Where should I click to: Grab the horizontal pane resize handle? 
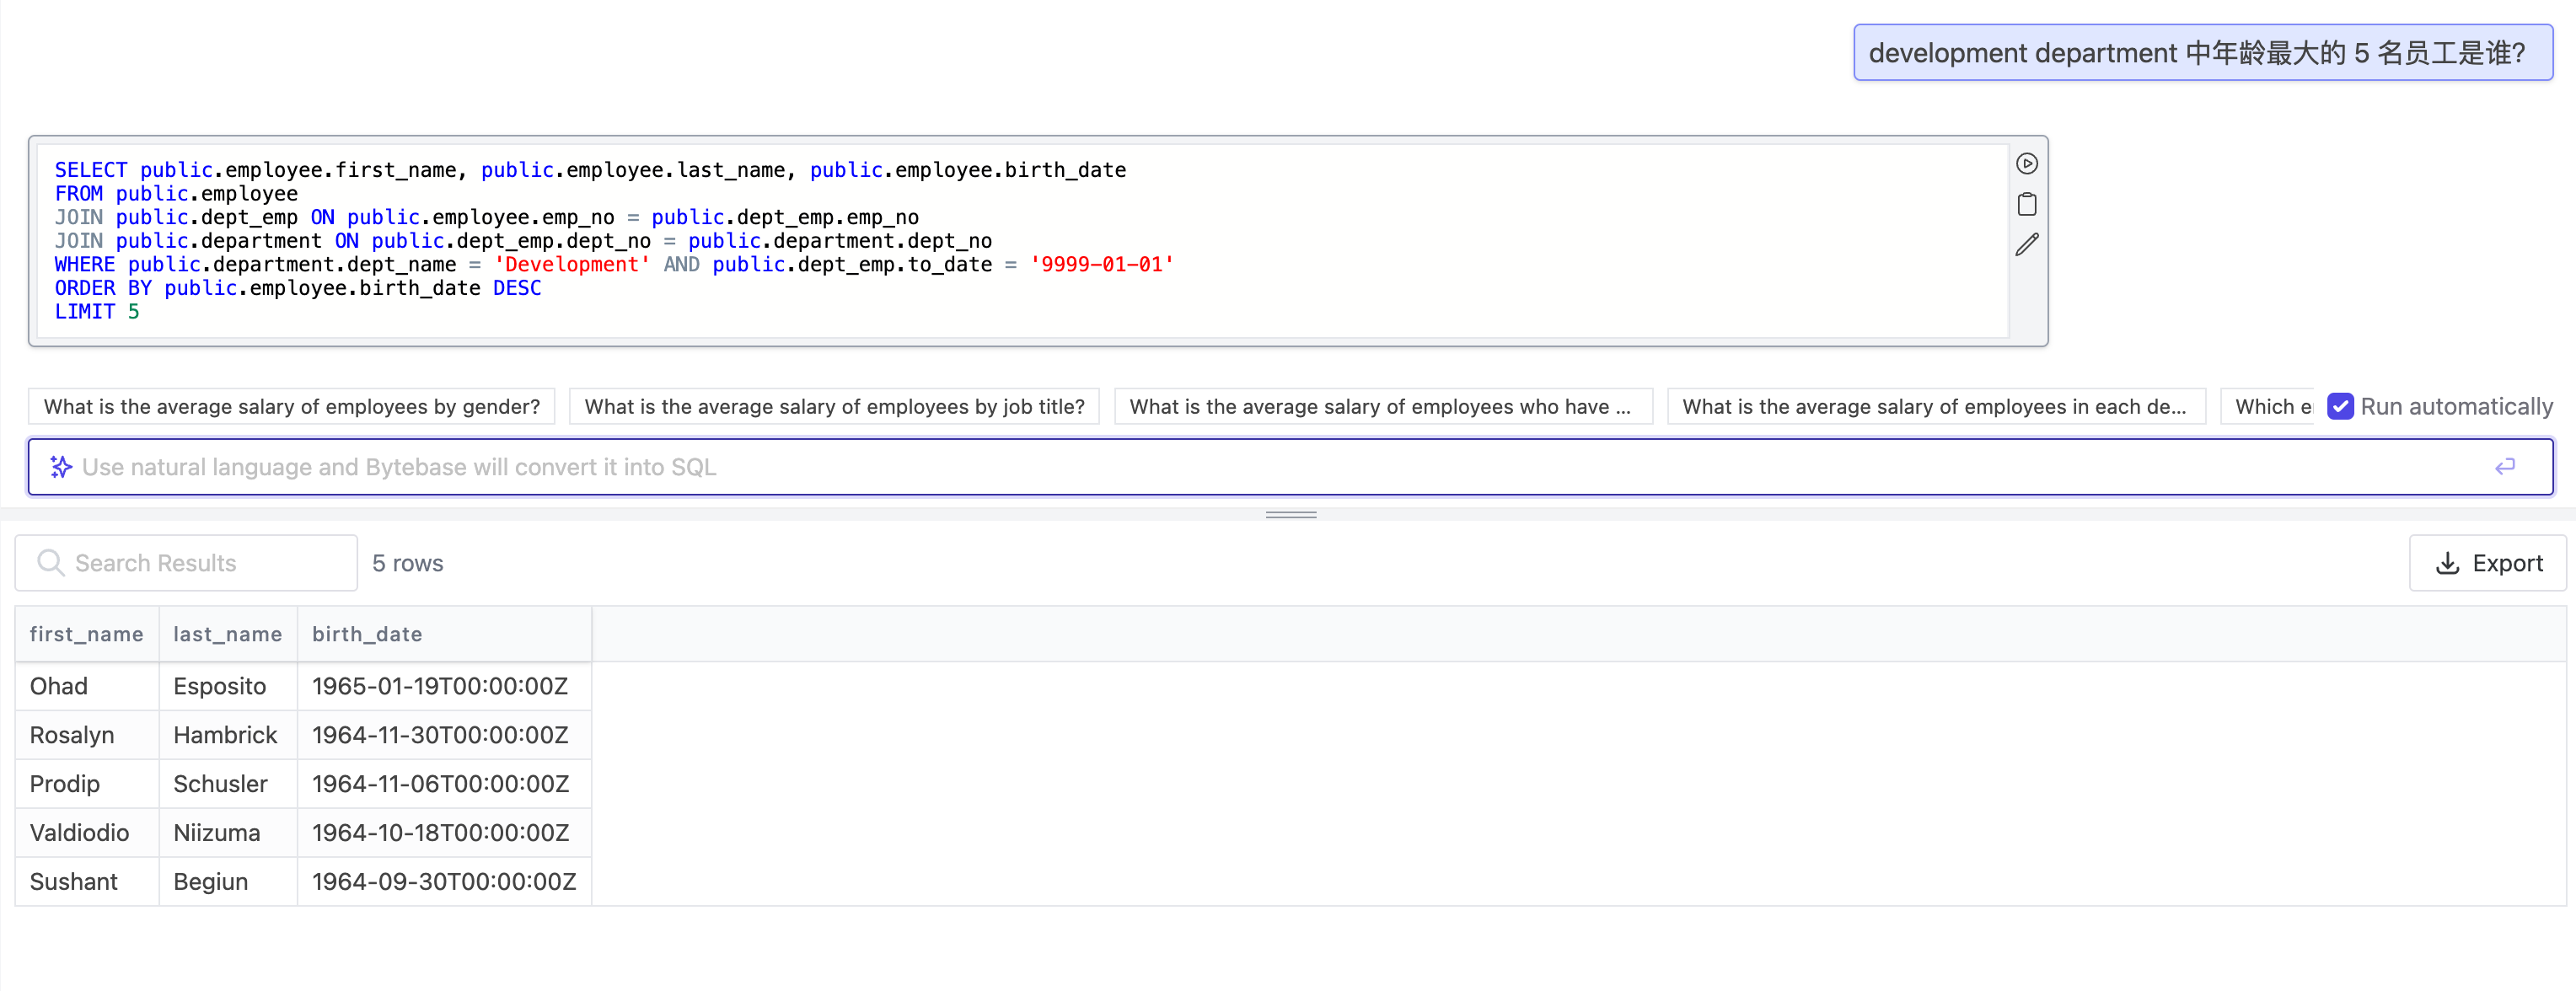tap(1290, 514)
